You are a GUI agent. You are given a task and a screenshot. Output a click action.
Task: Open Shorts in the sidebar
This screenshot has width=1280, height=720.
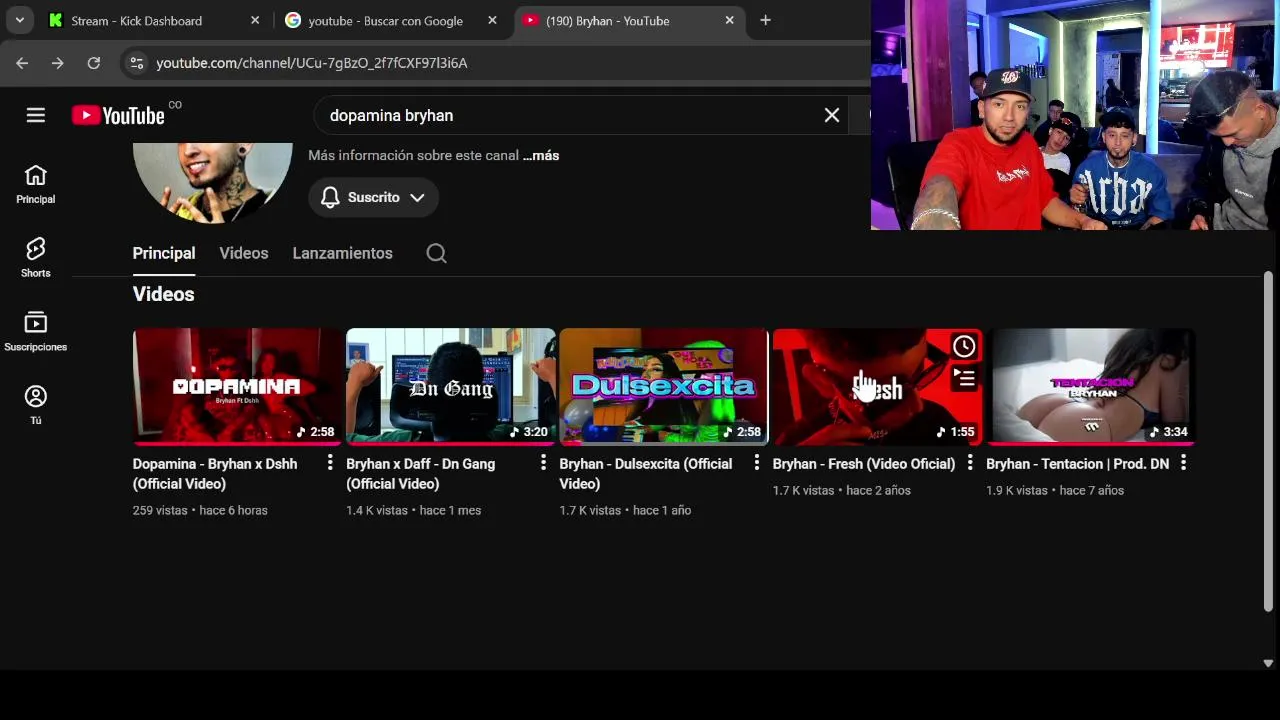click(36, 258)
